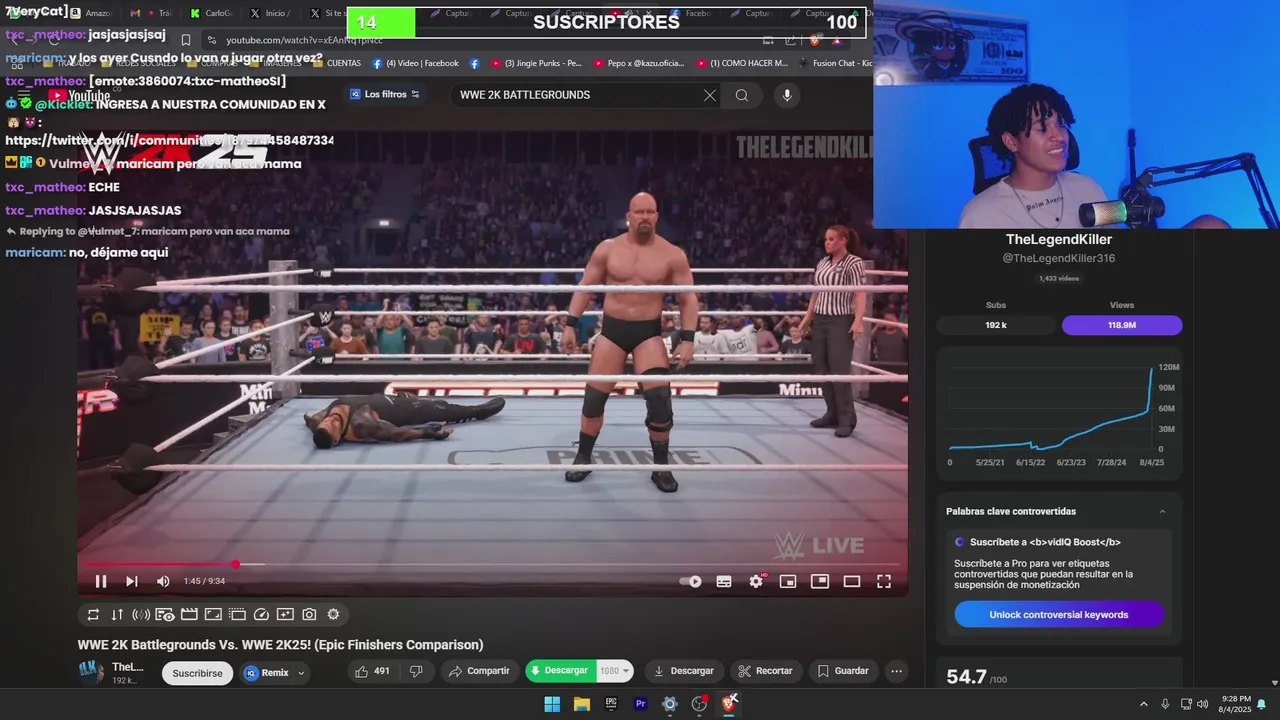Open the Jingle Punks bookmark
The height and width of the screenshot is (720, 1280).
tap(535, 63)
